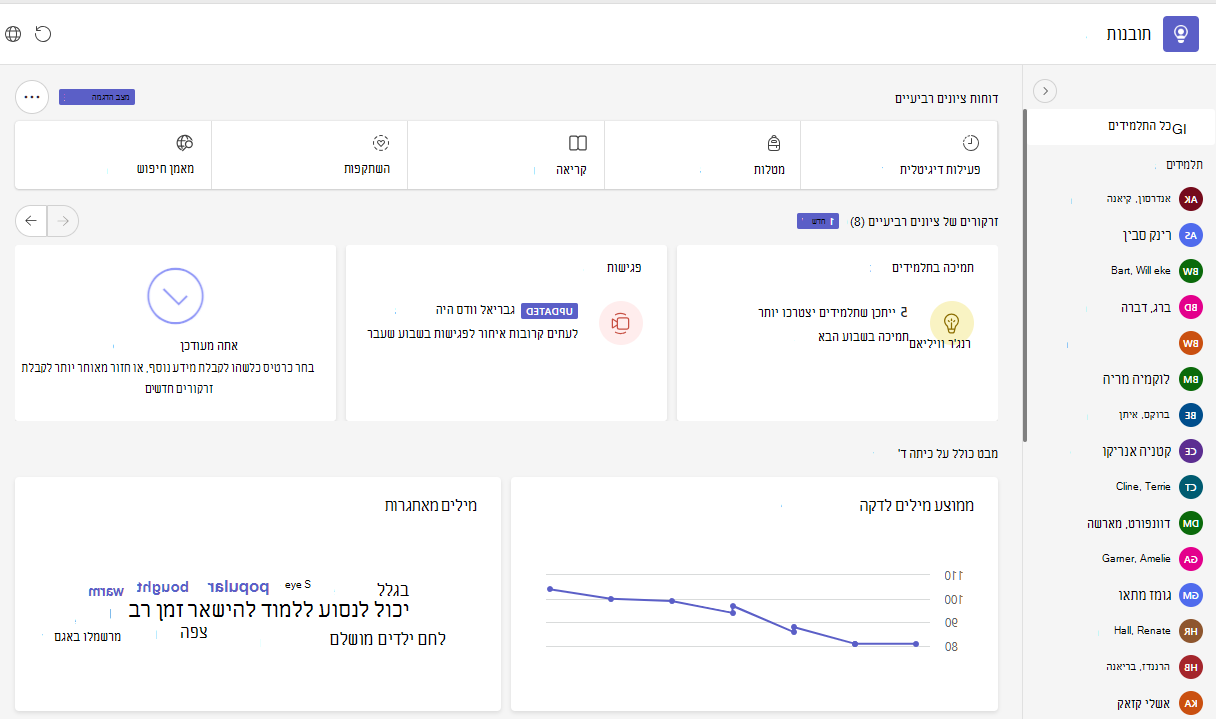Open the Digital Activity tab
The height and width of the screenshot is (719, 1216).
900,155
